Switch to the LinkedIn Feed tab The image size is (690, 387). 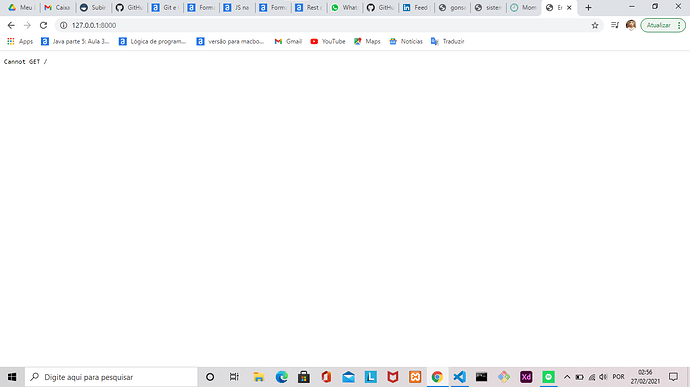[x=416, y=7]
